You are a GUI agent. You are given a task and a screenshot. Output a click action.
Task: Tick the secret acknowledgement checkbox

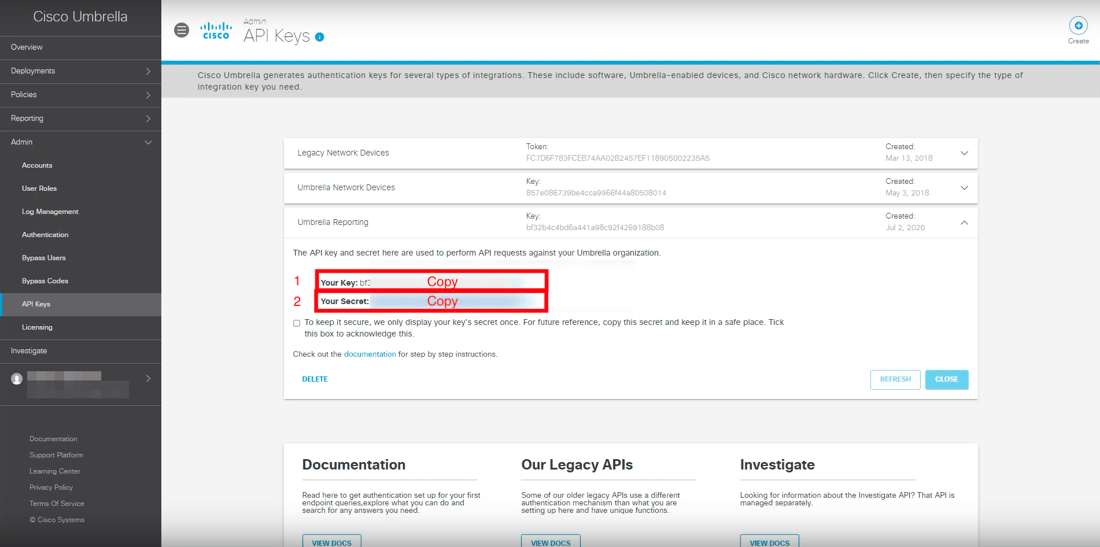[297, 323]
